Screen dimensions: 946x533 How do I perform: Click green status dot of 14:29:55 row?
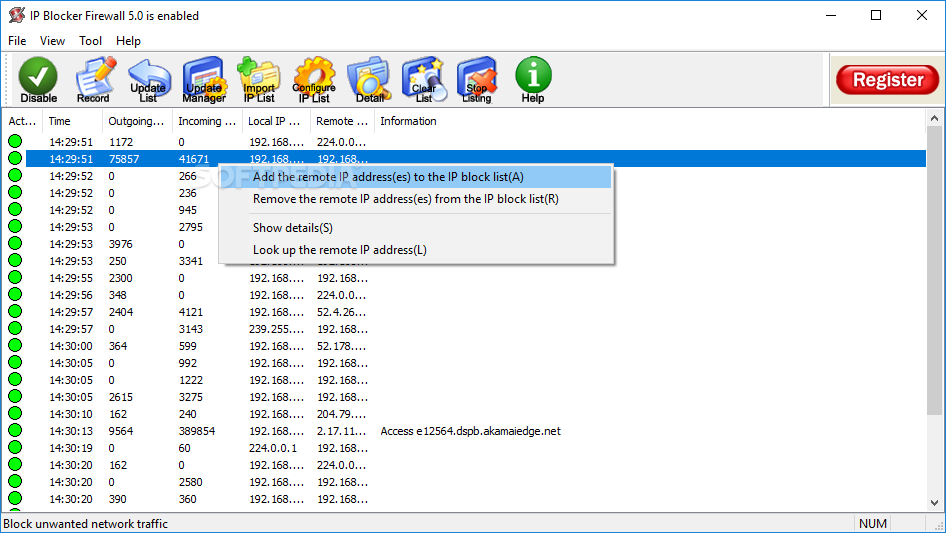pos(15,277)
